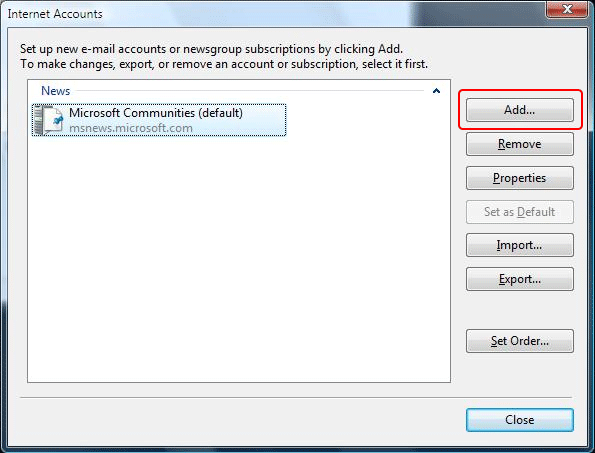595x453 pixels.
Task: Import an account with the Import... button
Action: [x=519, y=245]
